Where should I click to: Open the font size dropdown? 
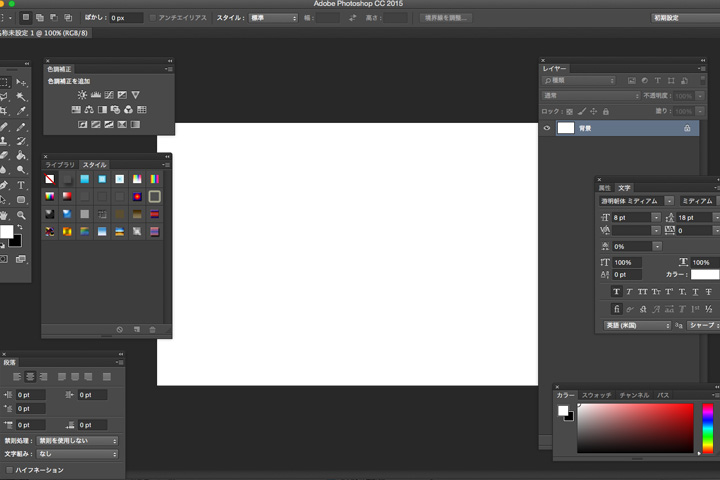(x=656, y=217)
